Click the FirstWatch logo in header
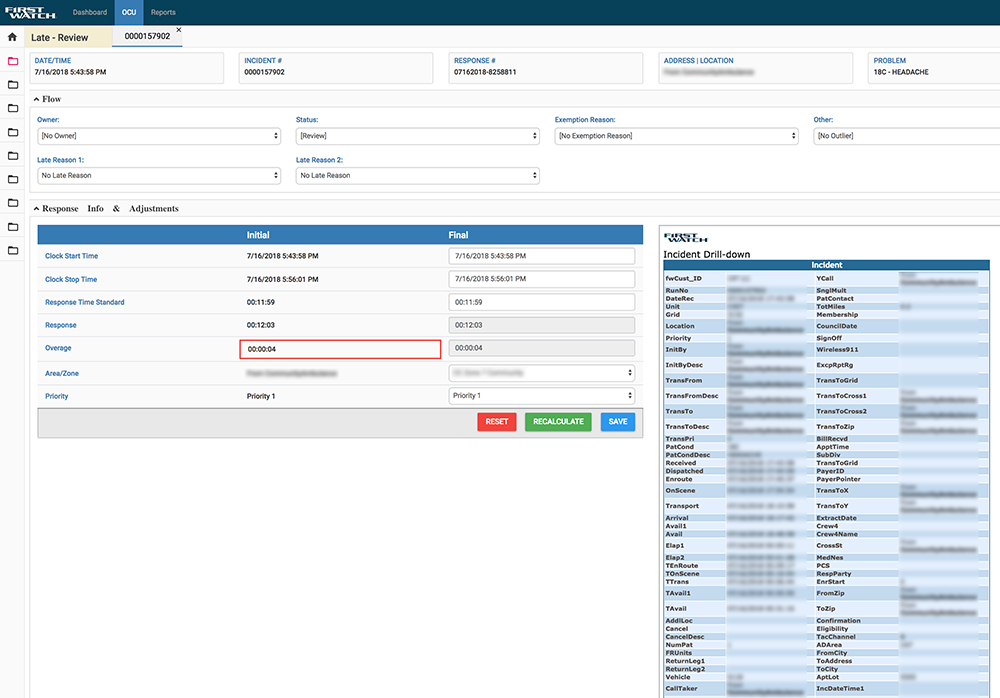This screenshot has height=698, width=1000. pyautogui.click(x=29, y=12)
